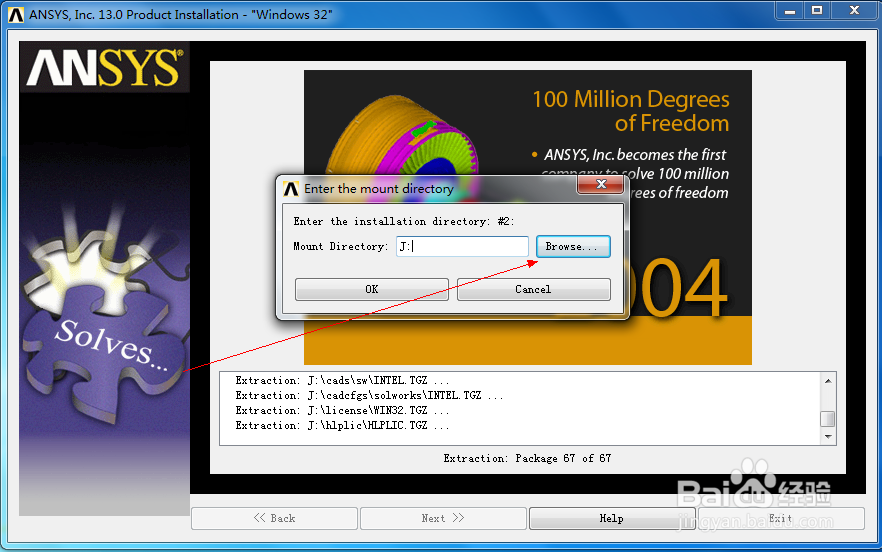This screenshot has width=882, height=552.
Task: Click the Enter the installation directory: #2 label
Action: click(x=404, y=222)
